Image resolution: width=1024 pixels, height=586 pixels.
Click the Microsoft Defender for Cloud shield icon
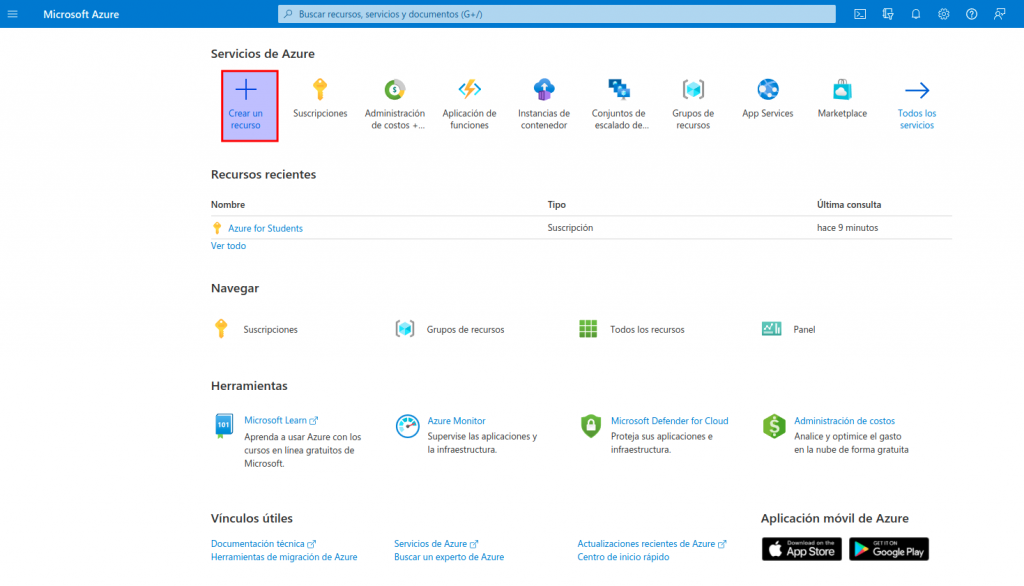pyautogui.click(x=591, y=426)
